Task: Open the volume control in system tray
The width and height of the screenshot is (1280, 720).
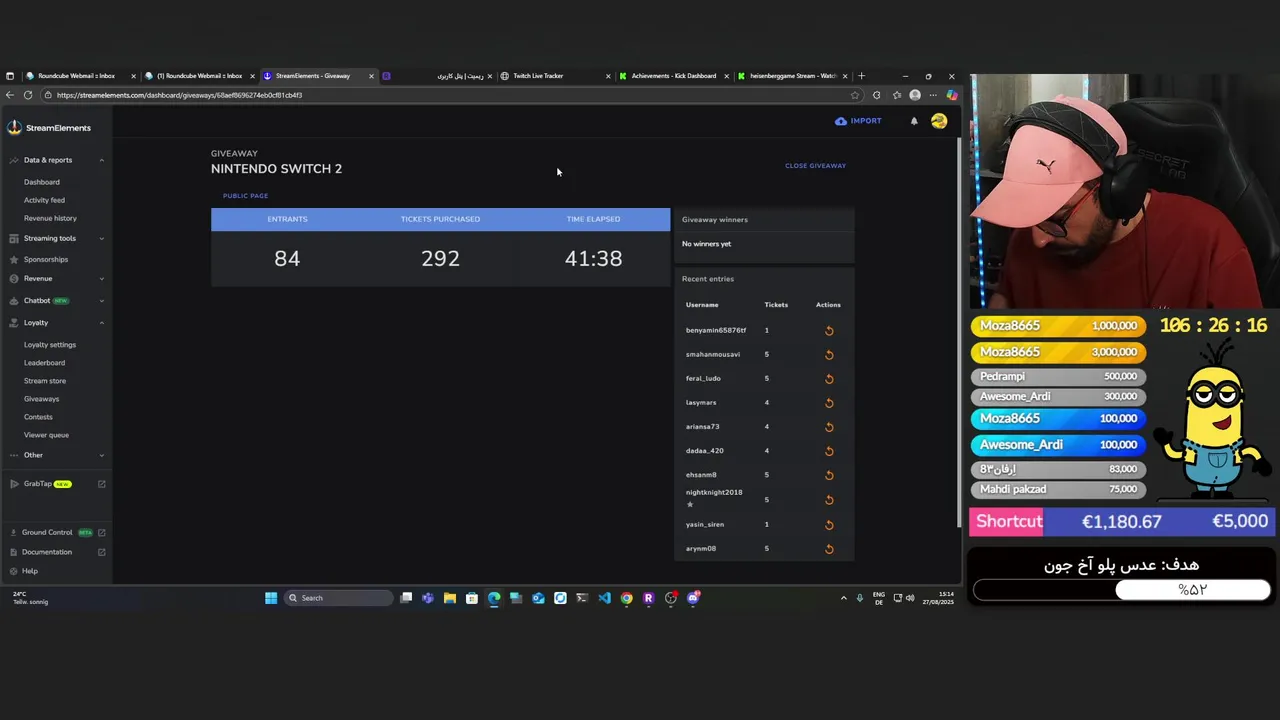Action: 910,598
